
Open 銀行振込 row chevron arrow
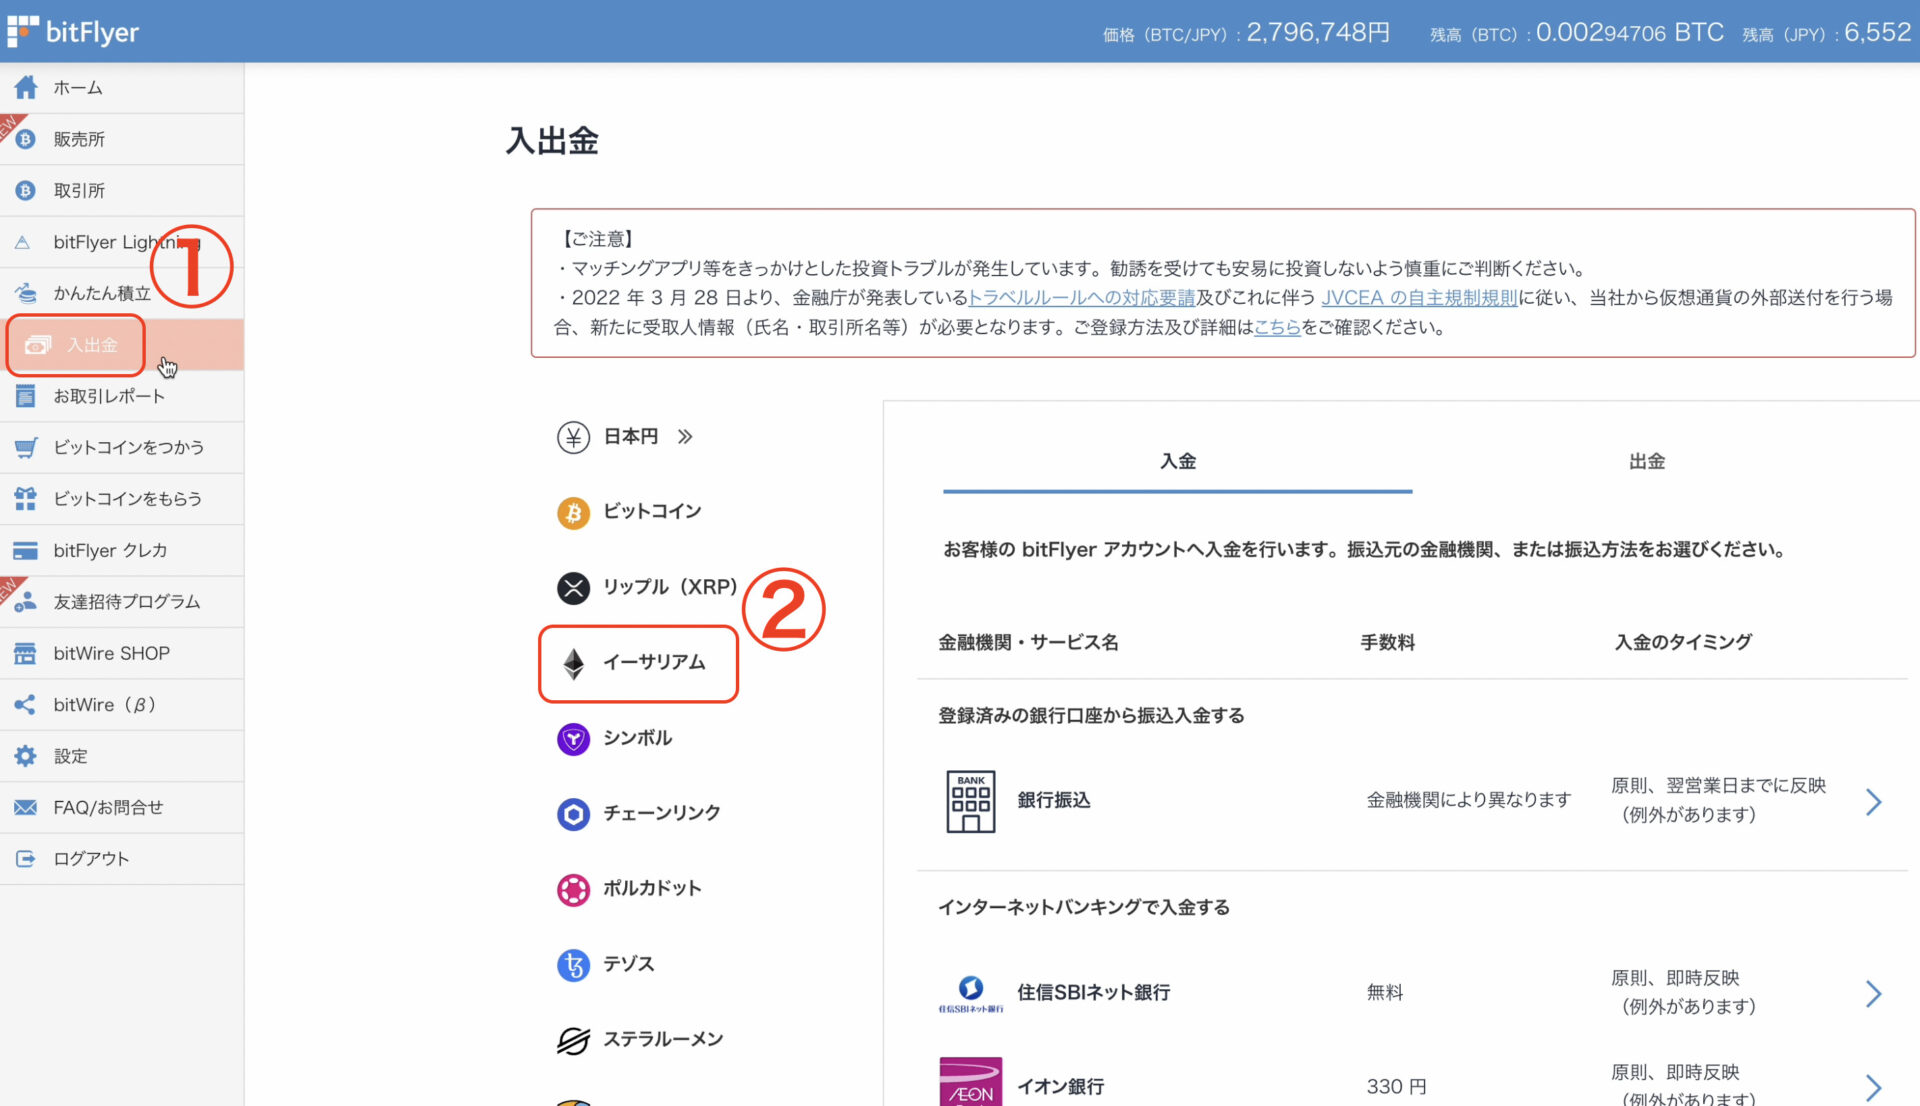[x=1874, y=801]
